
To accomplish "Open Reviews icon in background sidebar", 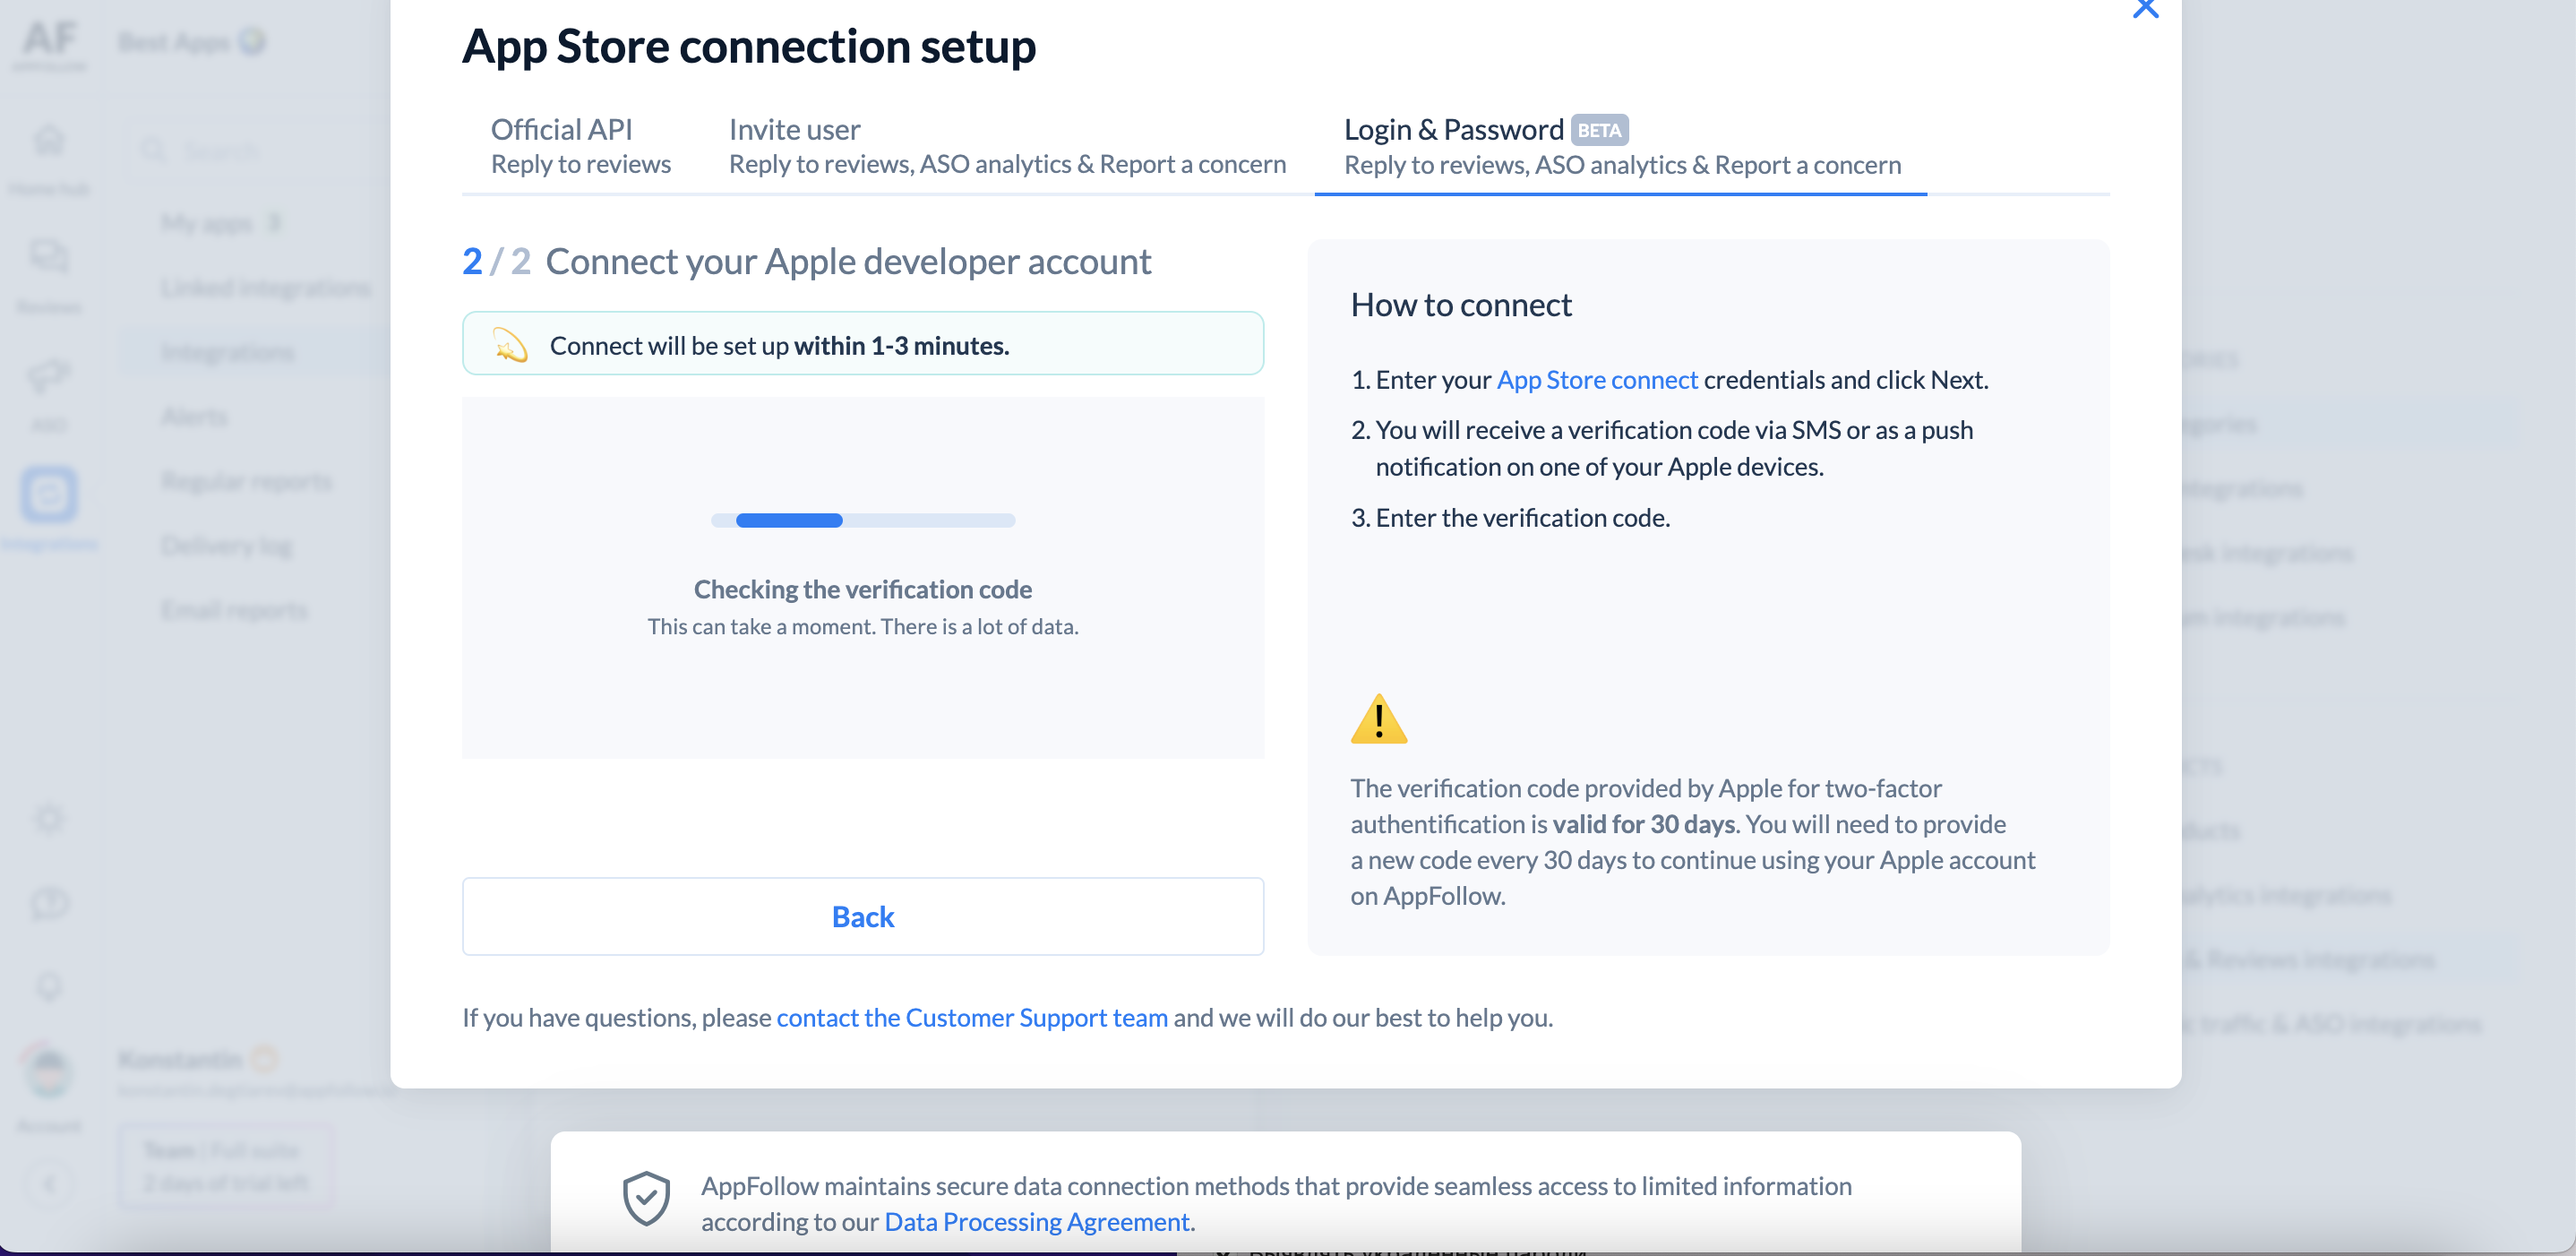I will coord(49,258).
